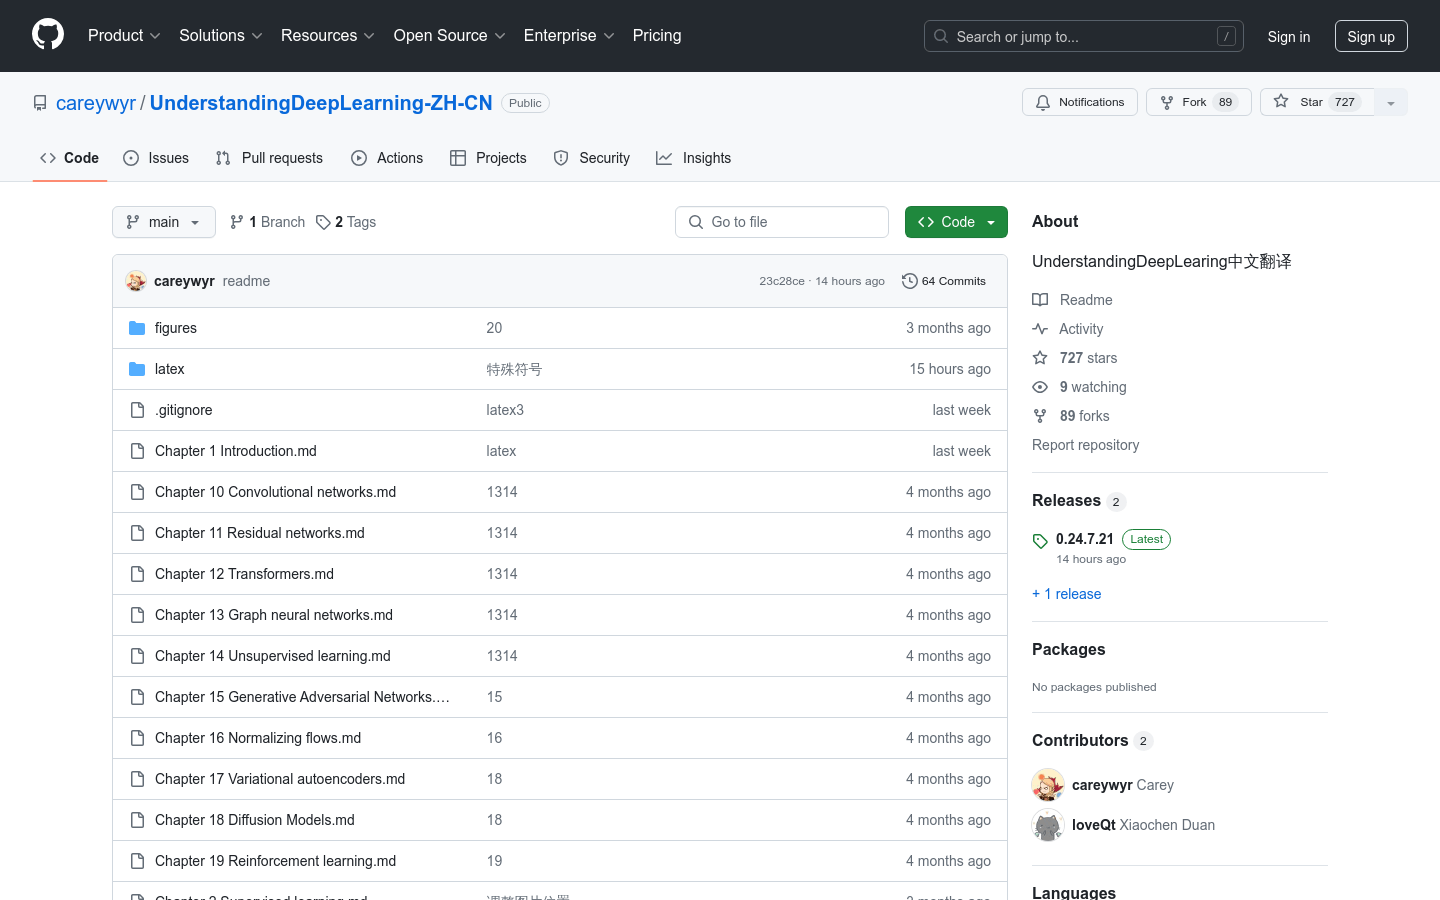
Task: Click the pulse icon beside Activity
Action: pos(1040,329)
